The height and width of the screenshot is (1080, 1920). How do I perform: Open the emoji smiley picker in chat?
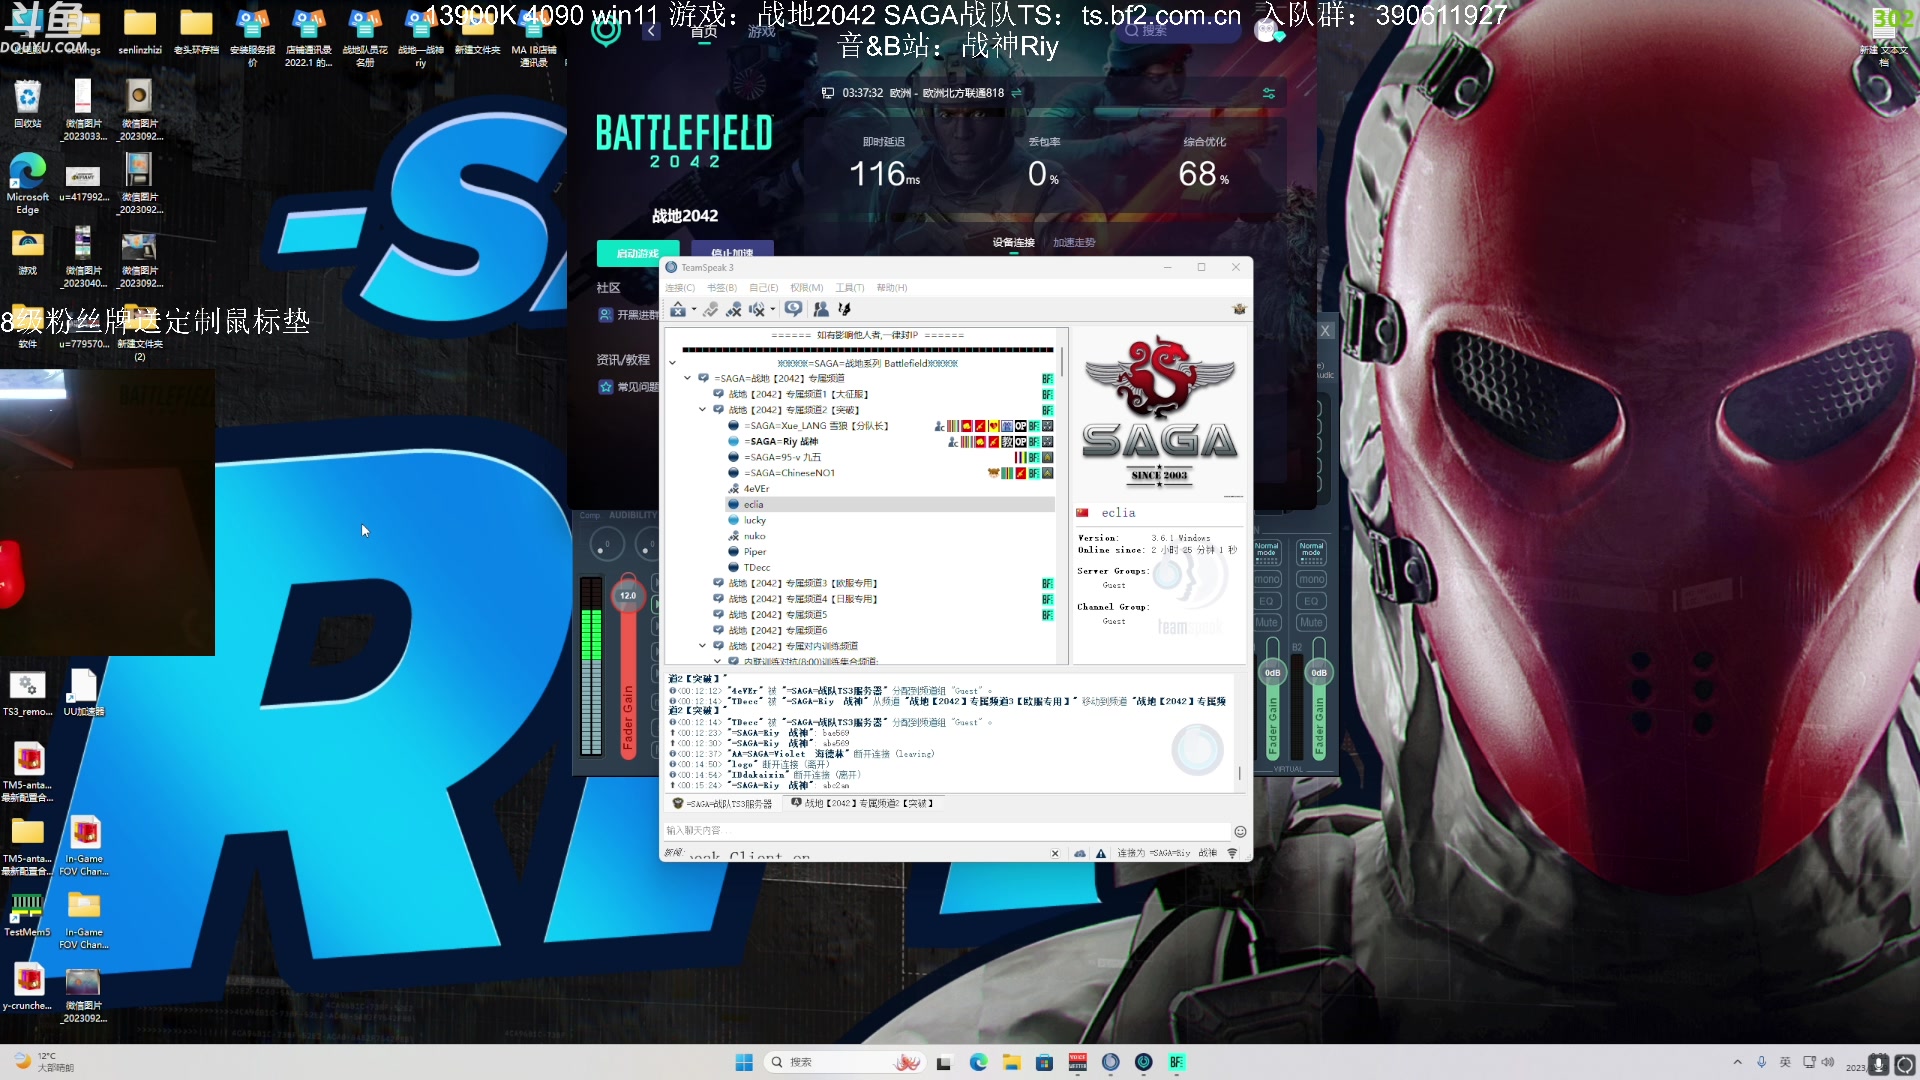coord(1240,832)
